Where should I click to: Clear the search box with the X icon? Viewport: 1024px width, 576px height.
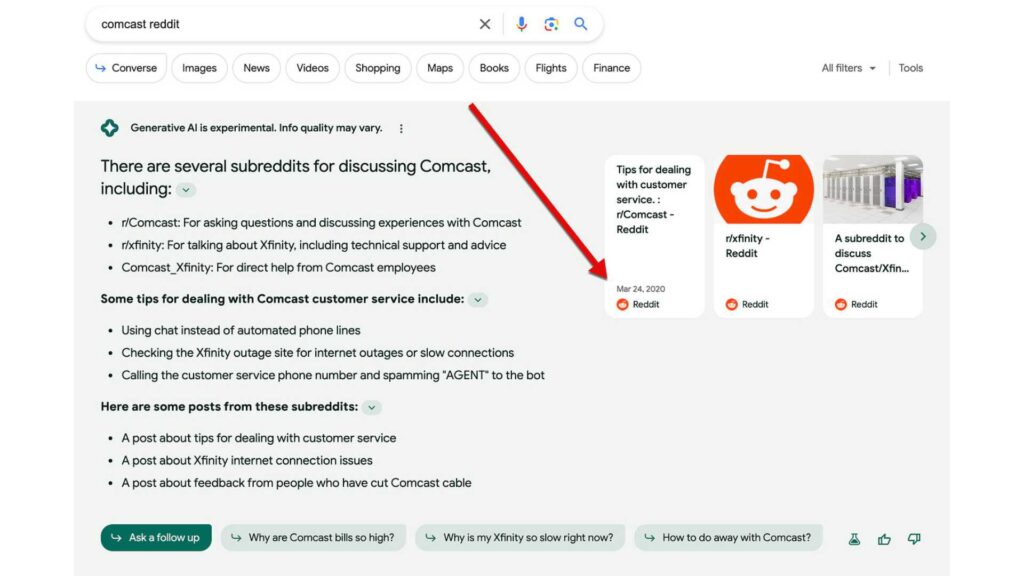pyautogui.click(x=485, y=24)
